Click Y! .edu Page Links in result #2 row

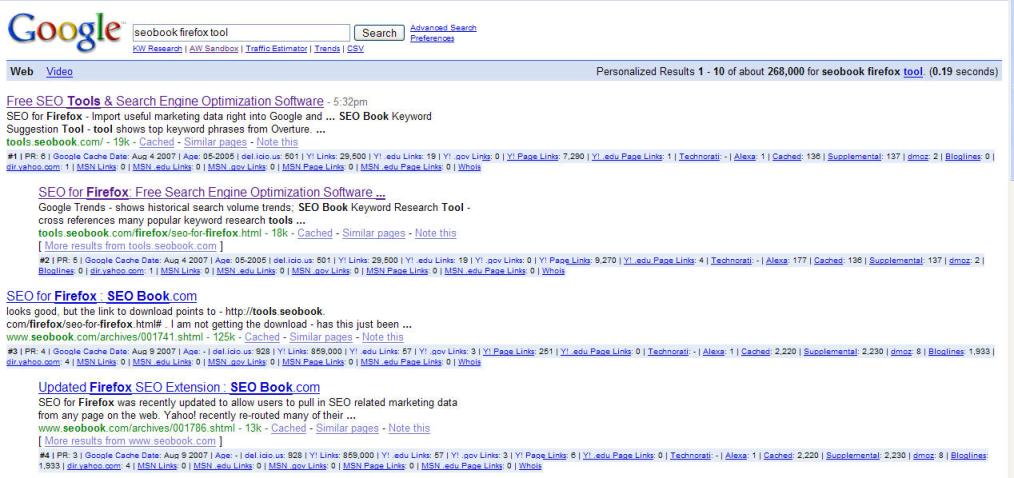659,260
